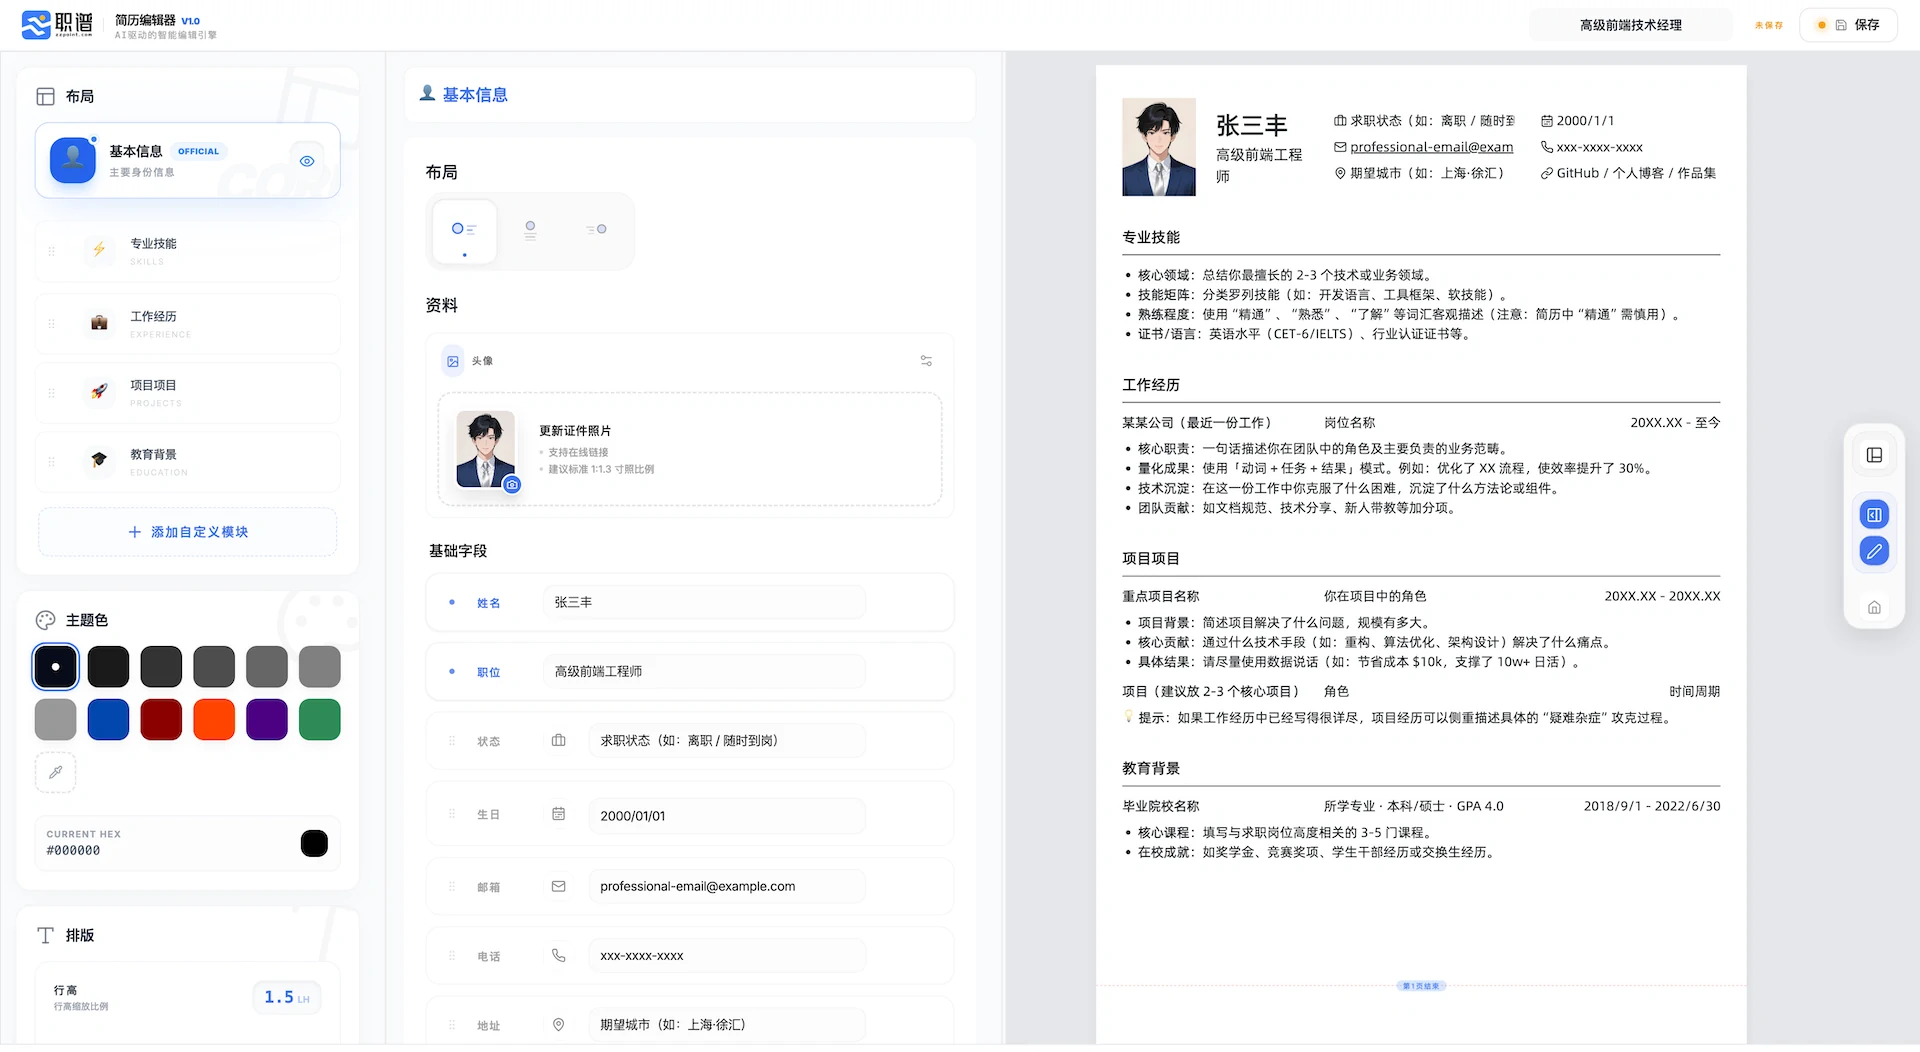Click the pencil edit icon in floating toolbar

click(1874, 551)
